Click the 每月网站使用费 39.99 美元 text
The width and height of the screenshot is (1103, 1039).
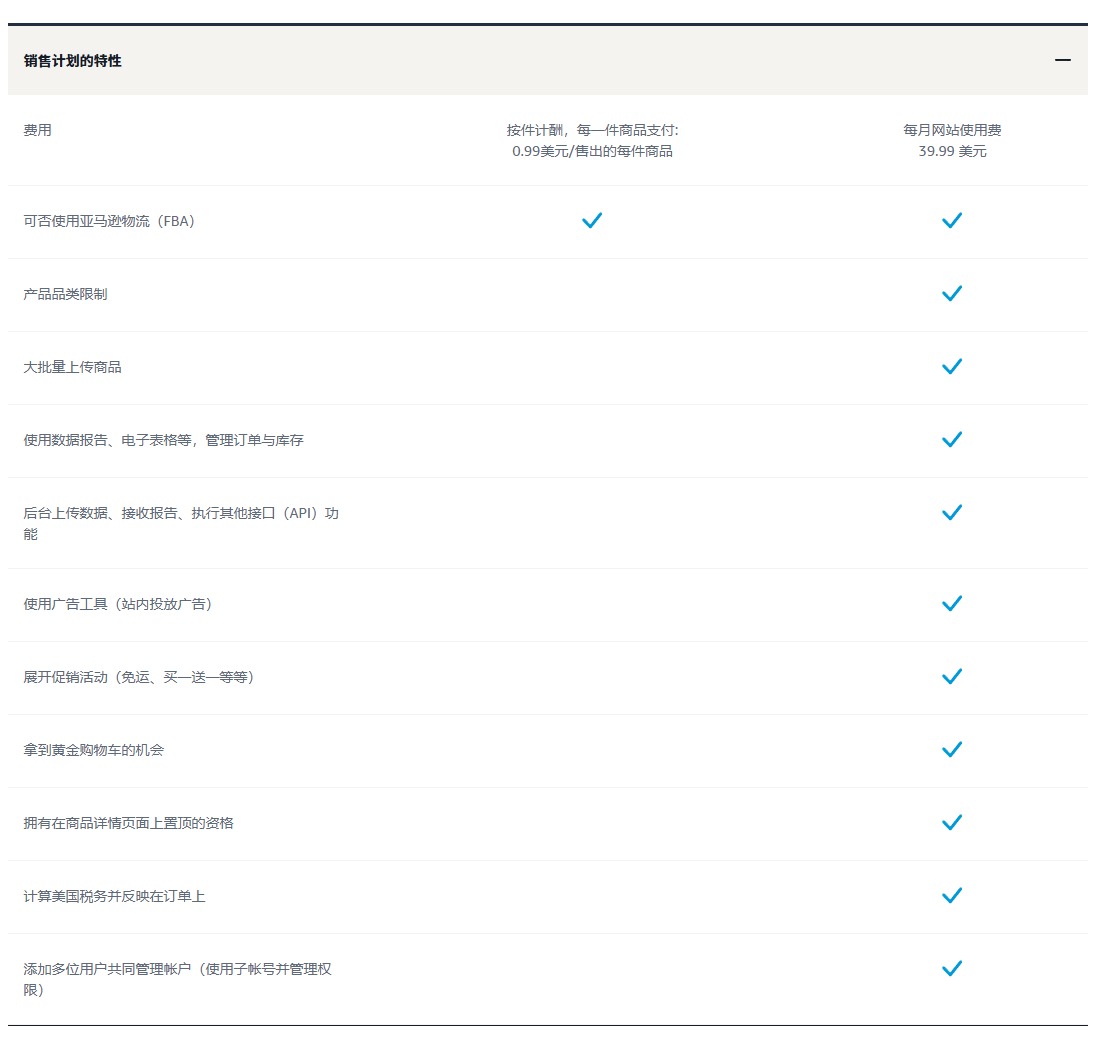click(952, 141)
